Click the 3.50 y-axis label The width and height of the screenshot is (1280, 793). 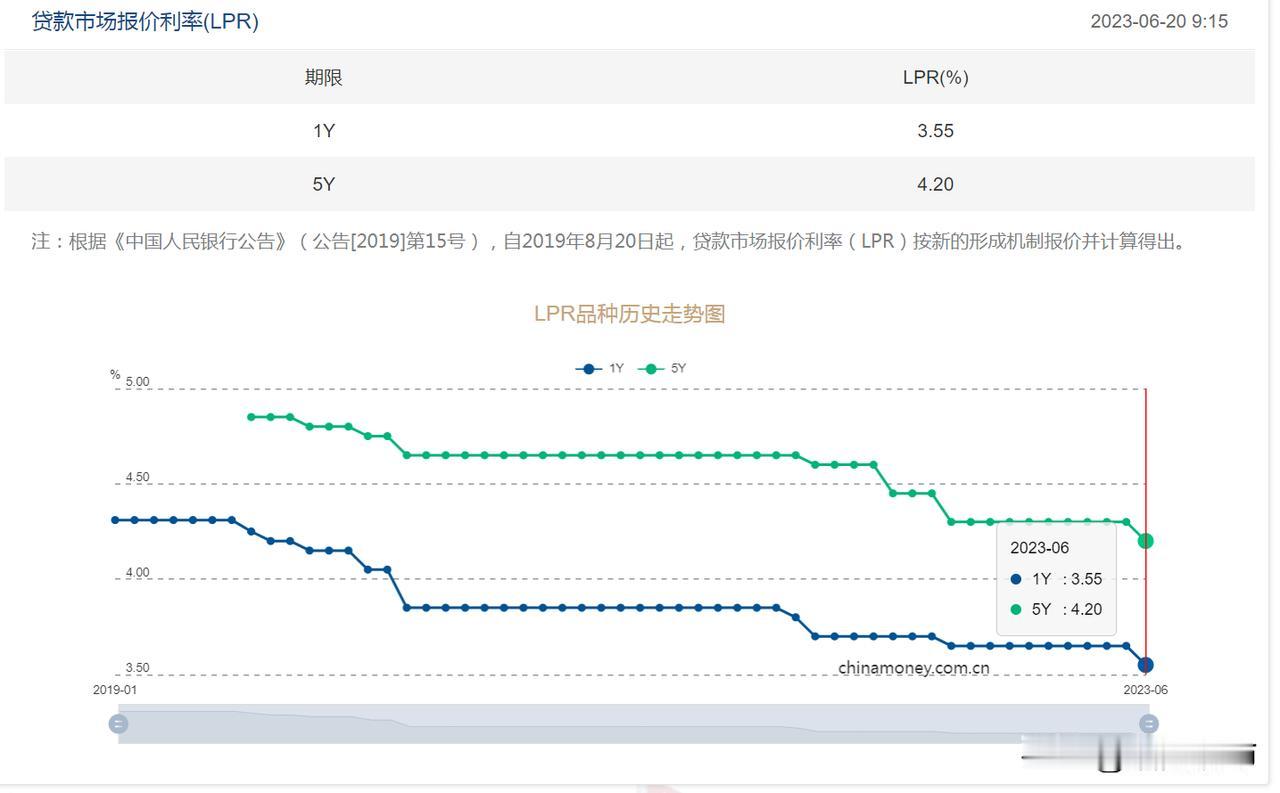pyautogui.click(x=138, y=668)
